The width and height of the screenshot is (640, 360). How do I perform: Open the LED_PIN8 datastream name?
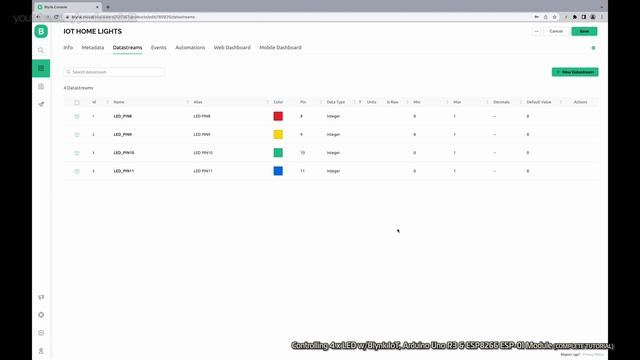pos(122,116)
